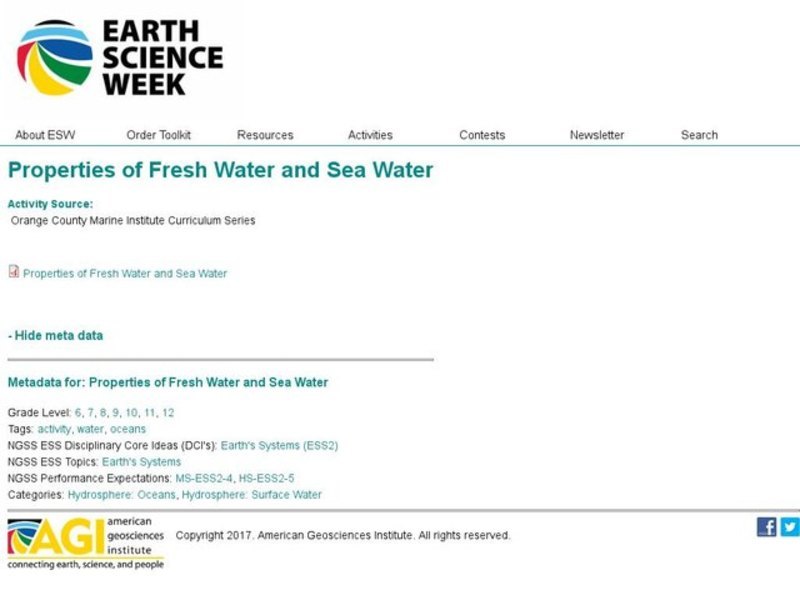
Task: Select Grade Level 6 link
Action: pos(78,412)
